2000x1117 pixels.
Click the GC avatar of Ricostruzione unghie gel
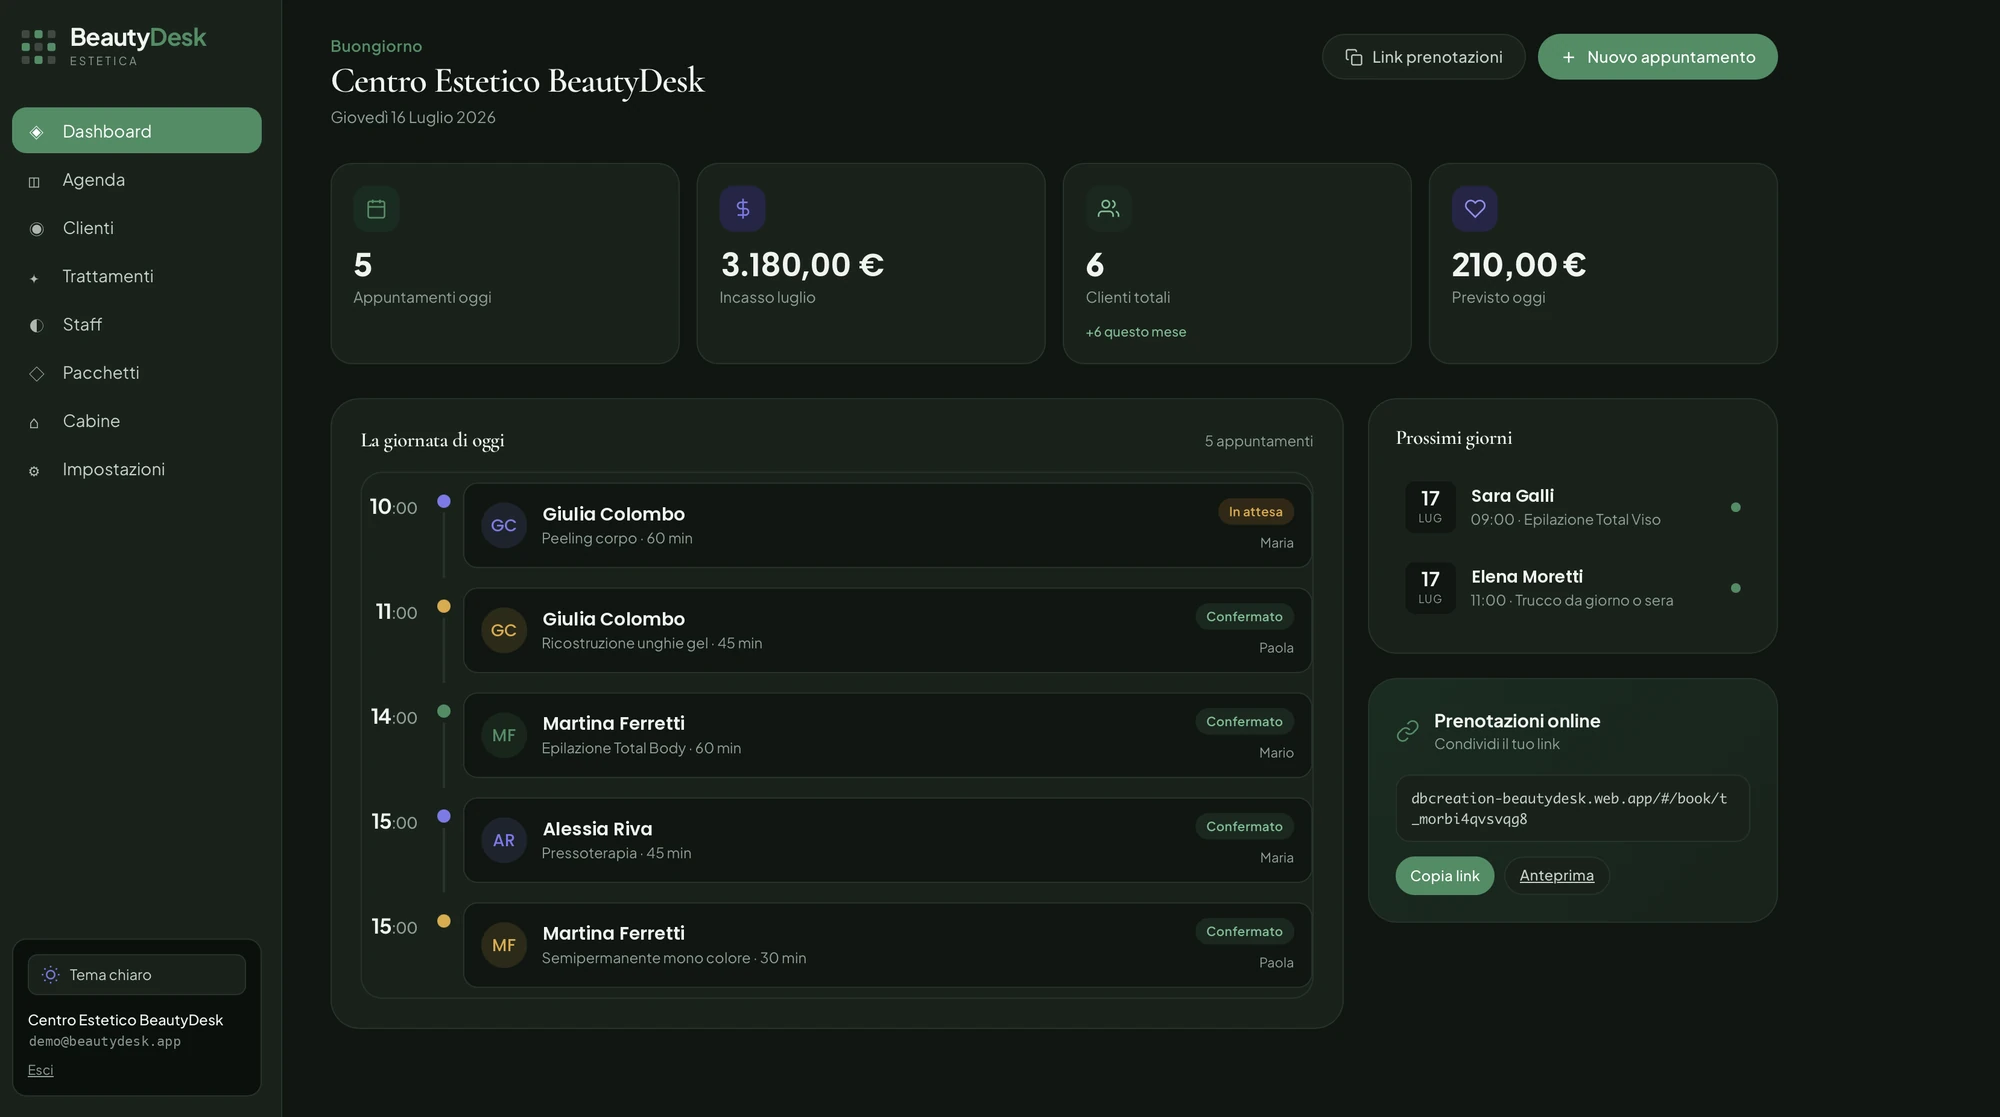pos(504,631)
